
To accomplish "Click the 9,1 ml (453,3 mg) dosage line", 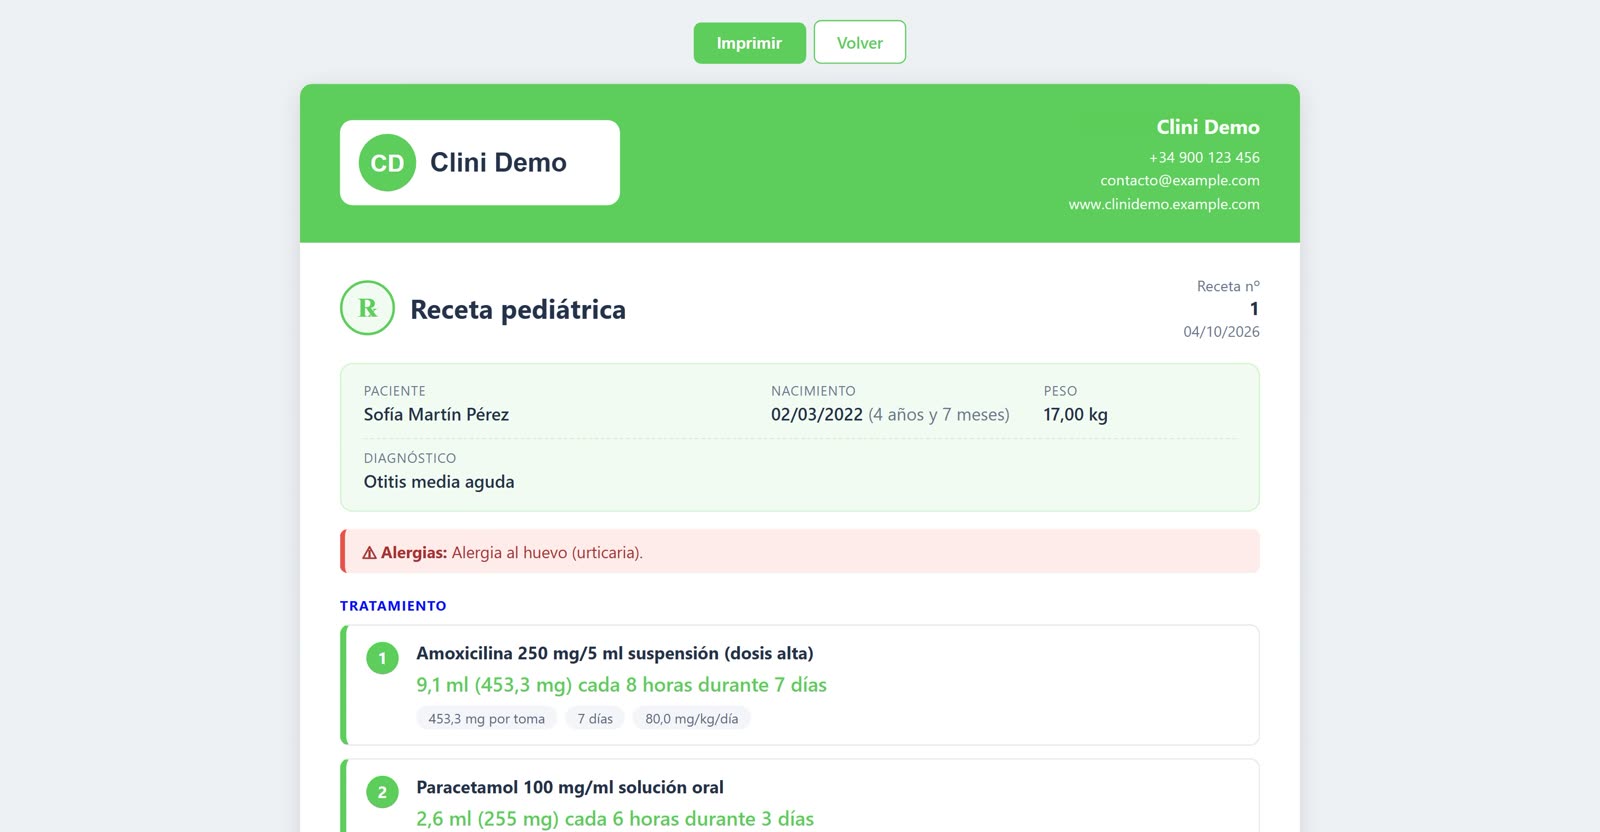I will point(621,685).
